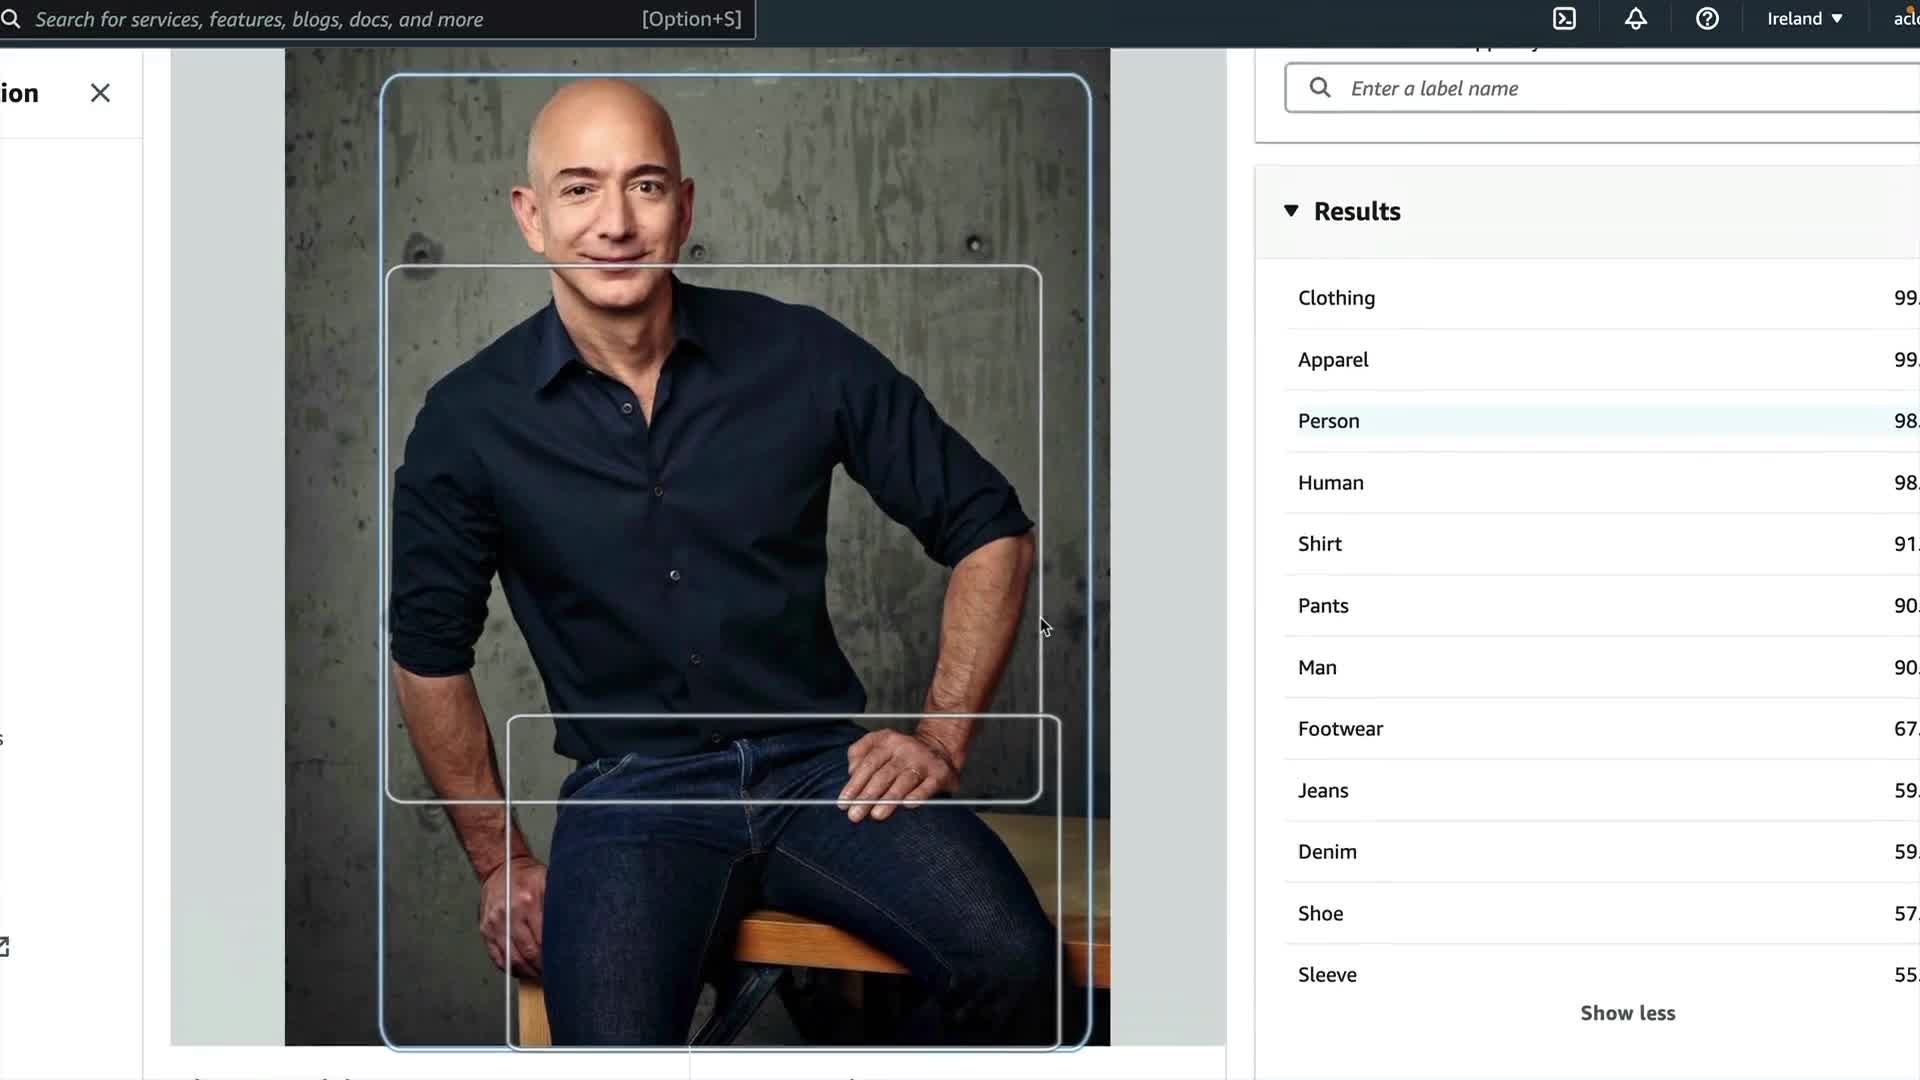1920x1080 pixels.
Task: Open the Ireland region dropdown
Action: pos(1804,19)
